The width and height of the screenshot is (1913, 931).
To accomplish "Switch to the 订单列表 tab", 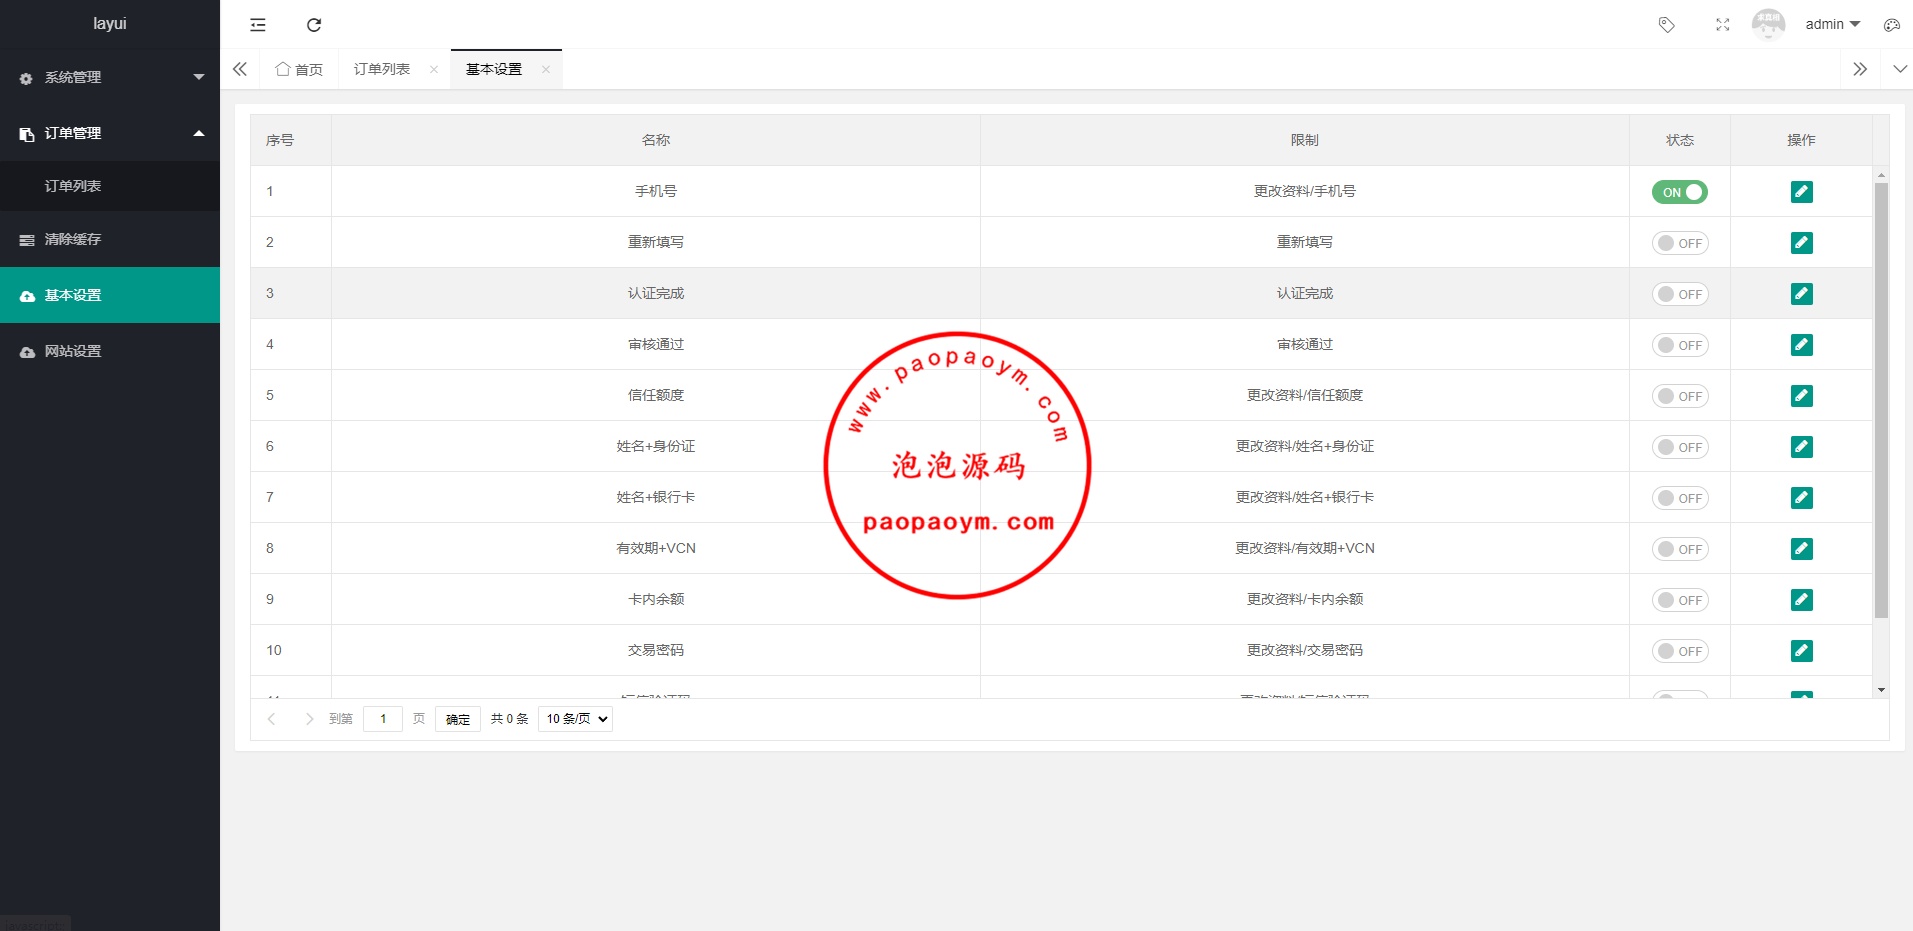I will point(382,69).
